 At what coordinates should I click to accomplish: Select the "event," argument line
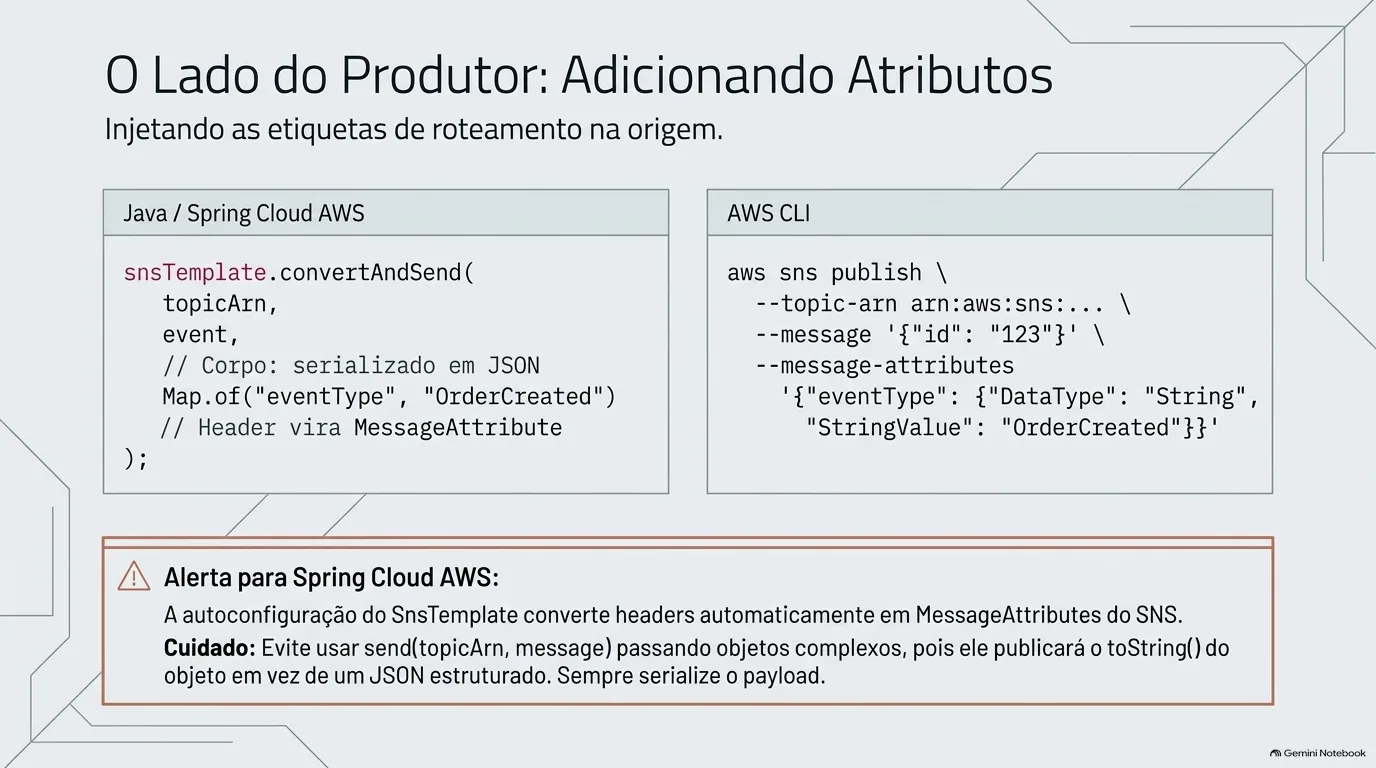pyautogui.click(x=201, y=335)
